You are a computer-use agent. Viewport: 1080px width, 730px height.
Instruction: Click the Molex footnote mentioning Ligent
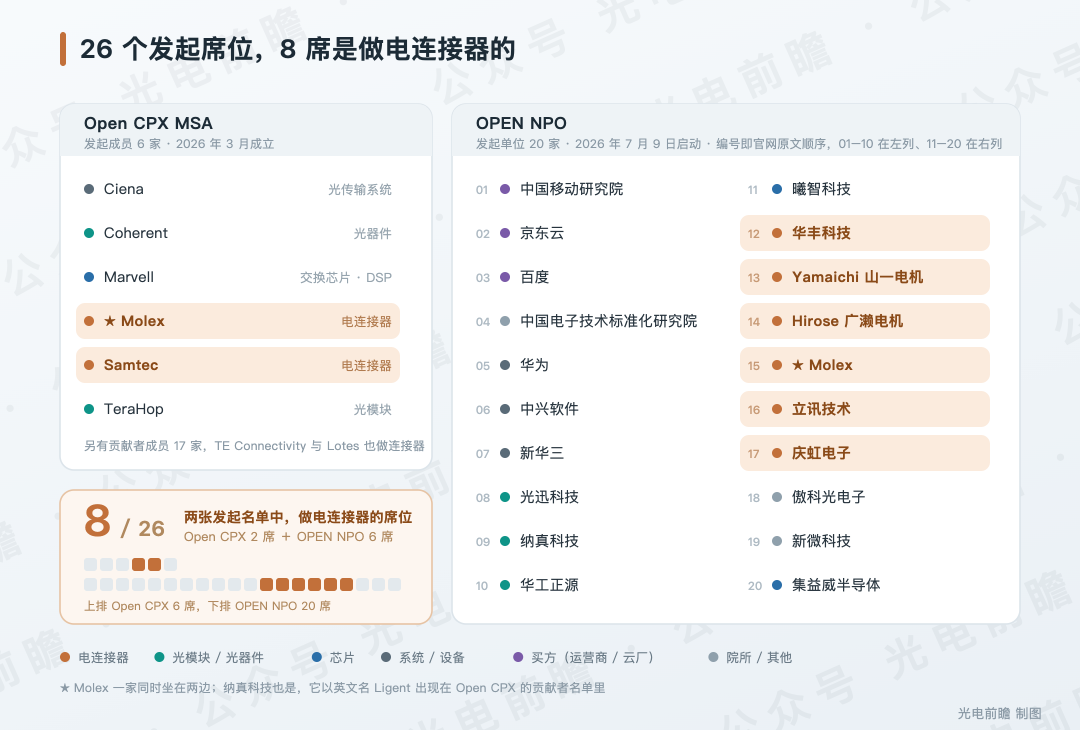click(x=333, y=688)
